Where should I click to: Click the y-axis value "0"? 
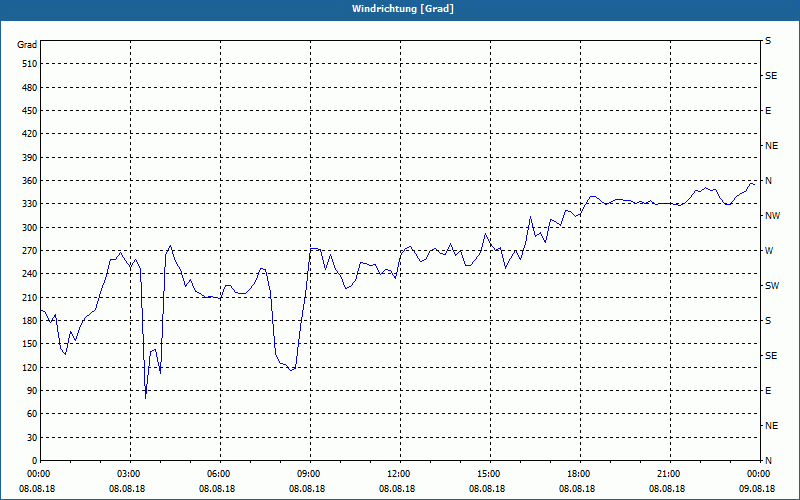pyautogui.click(x=34, y=461)
